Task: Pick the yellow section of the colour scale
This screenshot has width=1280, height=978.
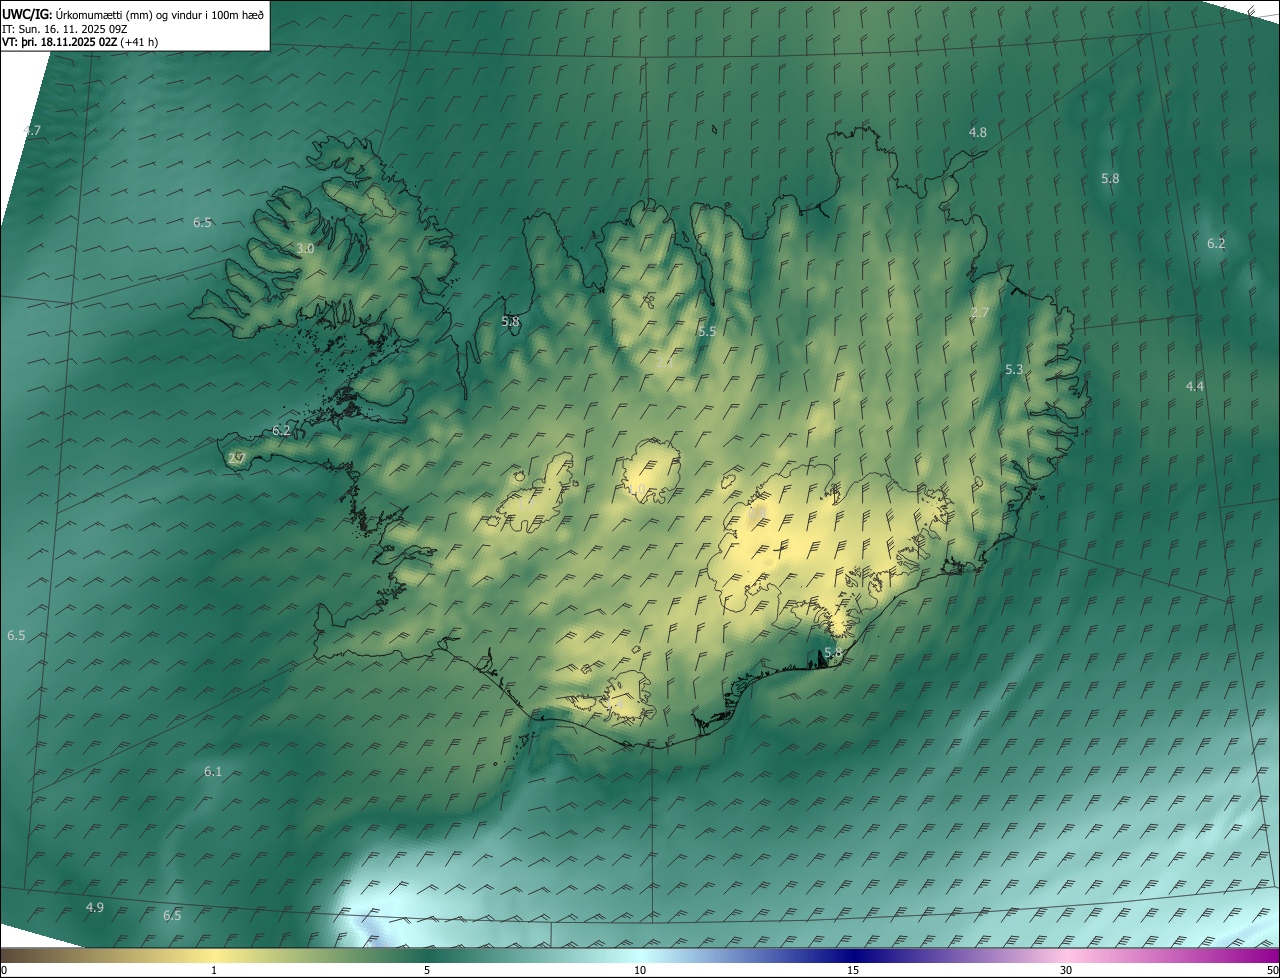Action: click(214, 955)
